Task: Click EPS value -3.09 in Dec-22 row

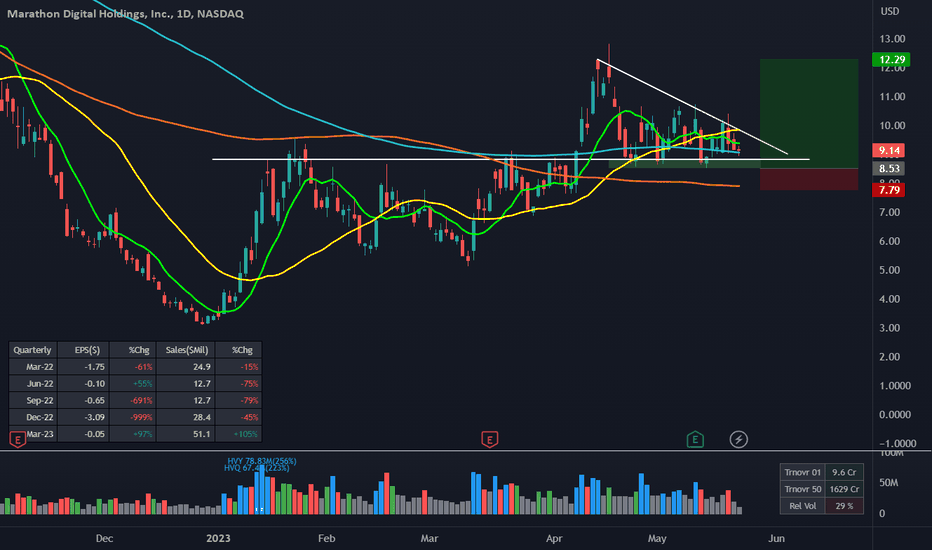Action: pyautogui.click(x=95, y=417)
